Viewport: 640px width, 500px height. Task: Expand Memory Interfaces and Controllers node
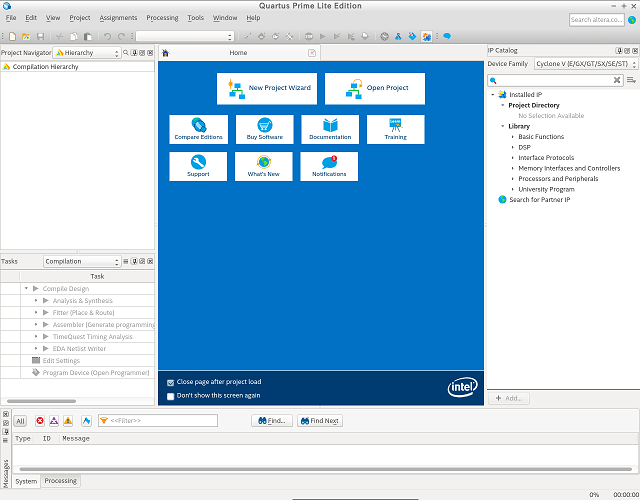pyautogui.click(x=513, y=168)
